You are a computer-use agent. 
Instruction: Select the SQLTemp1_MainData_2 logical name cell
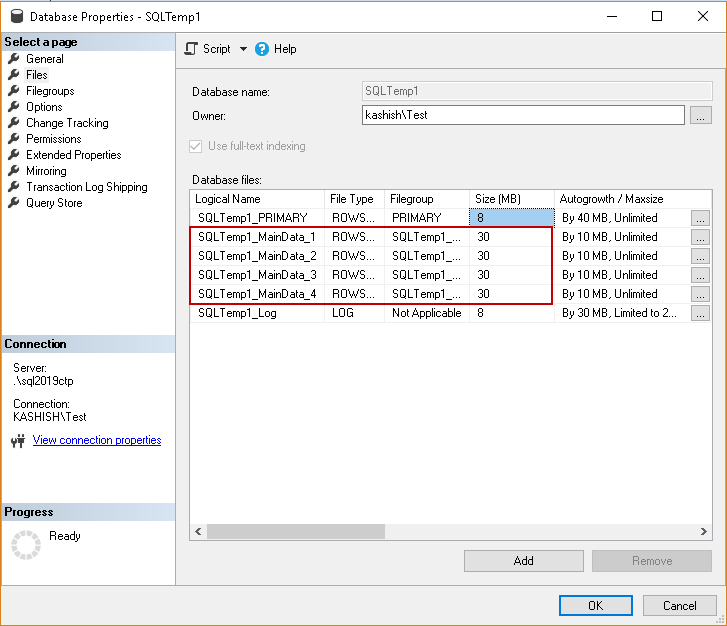point(257,256)
